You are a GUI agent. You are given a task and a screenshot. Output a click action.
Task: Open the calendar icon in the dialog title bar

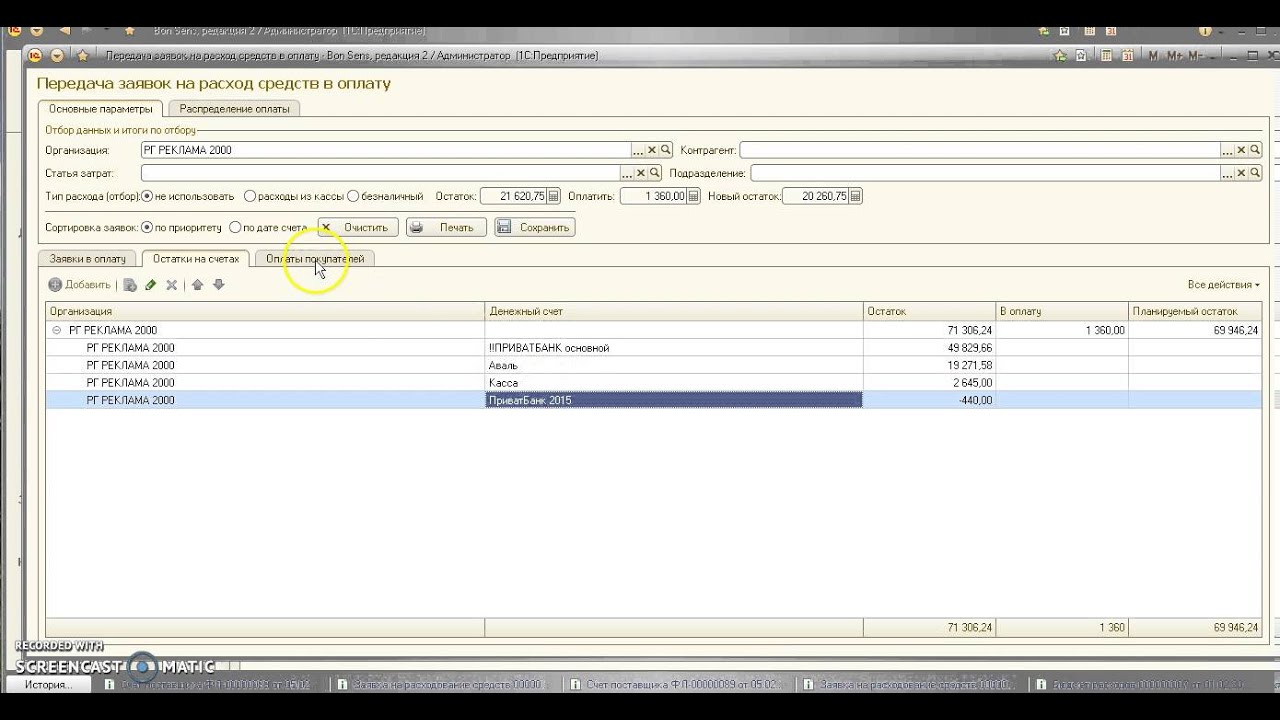coord(1126,56)
